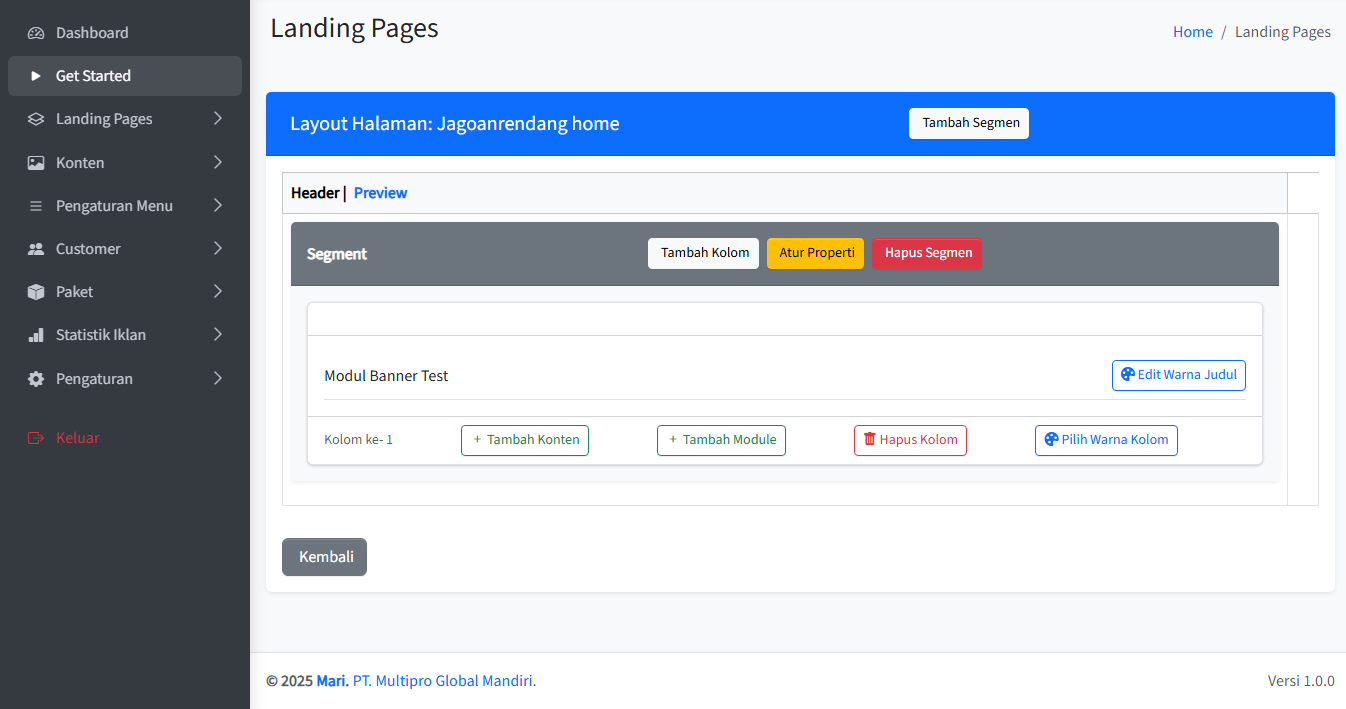
Task: Choose Pilih Warna Kolom color option
Action: tap(1105, 440)
